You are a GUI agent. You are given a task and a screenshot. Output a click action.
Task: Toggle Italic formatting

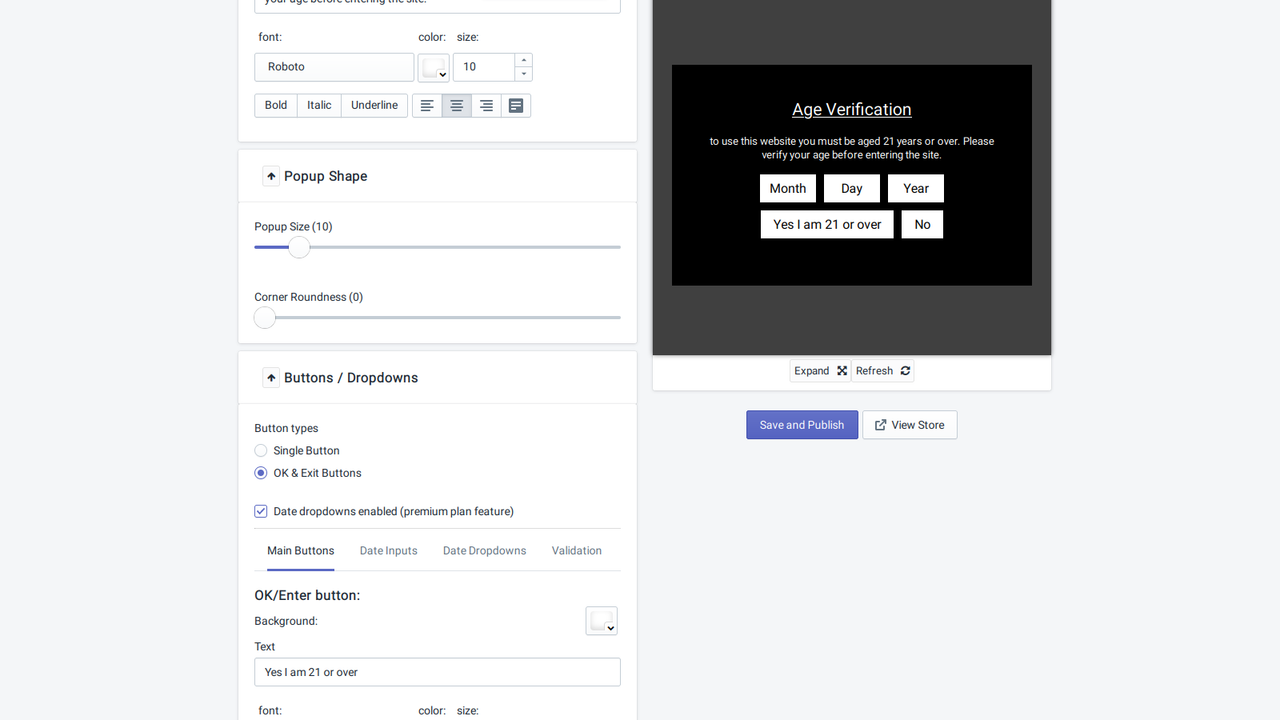click(x=319, y=105)
